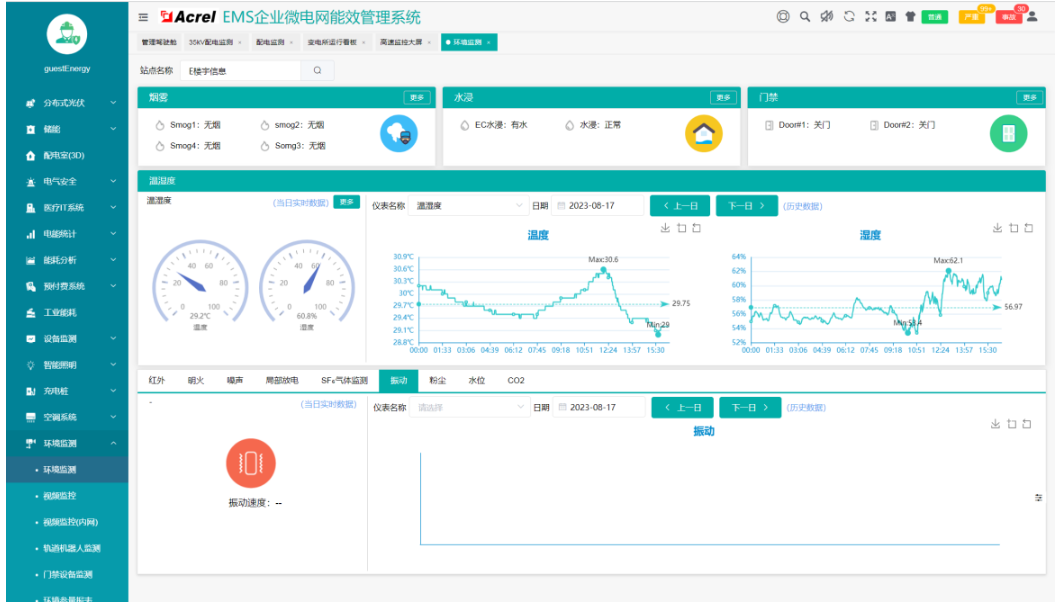Close the 配电监测 page tab
Screen dimensions: 1055x607
point(291,42)
